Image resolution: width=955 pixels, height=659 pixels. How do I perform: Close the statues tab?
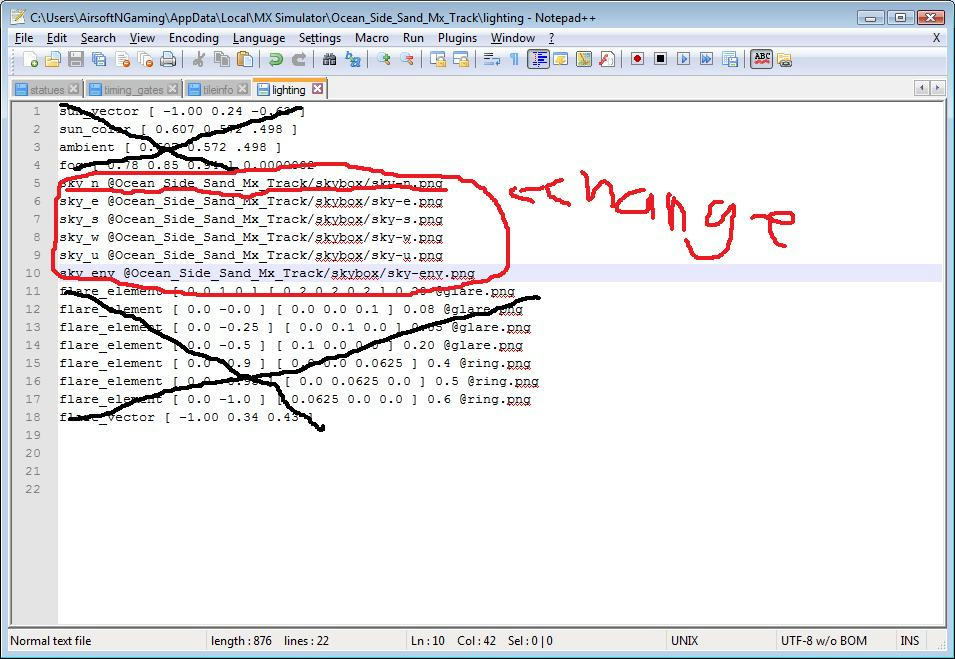(74, 89)
